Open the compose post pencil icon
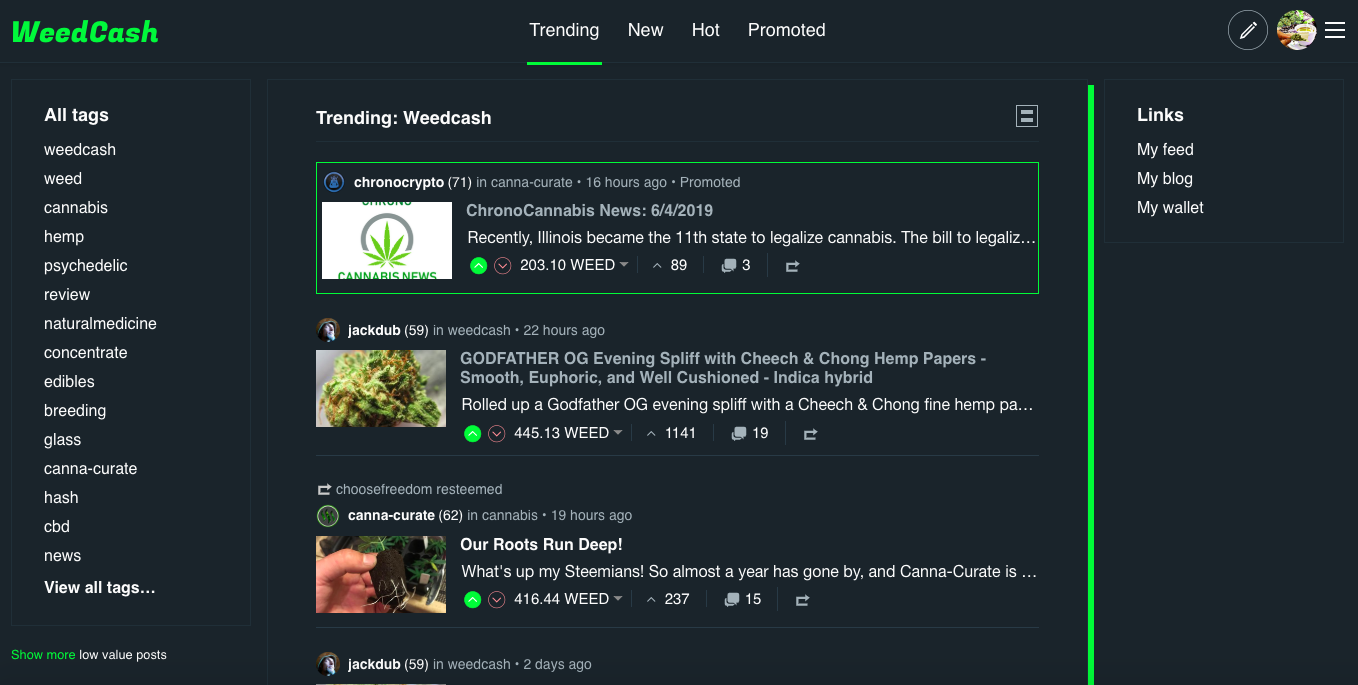The height and width of the screenshot is (685, 1358). 1247,31
